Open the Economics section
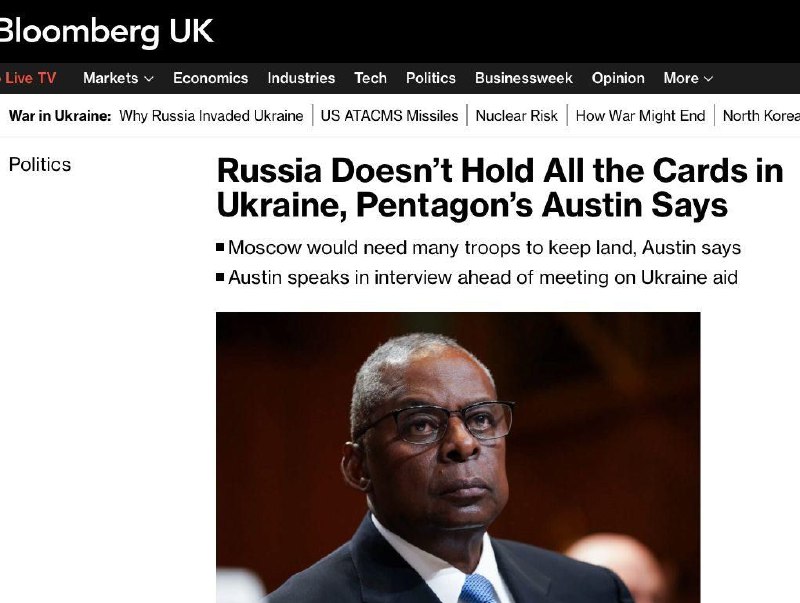 pyautogui.click(x=210, y=78)
